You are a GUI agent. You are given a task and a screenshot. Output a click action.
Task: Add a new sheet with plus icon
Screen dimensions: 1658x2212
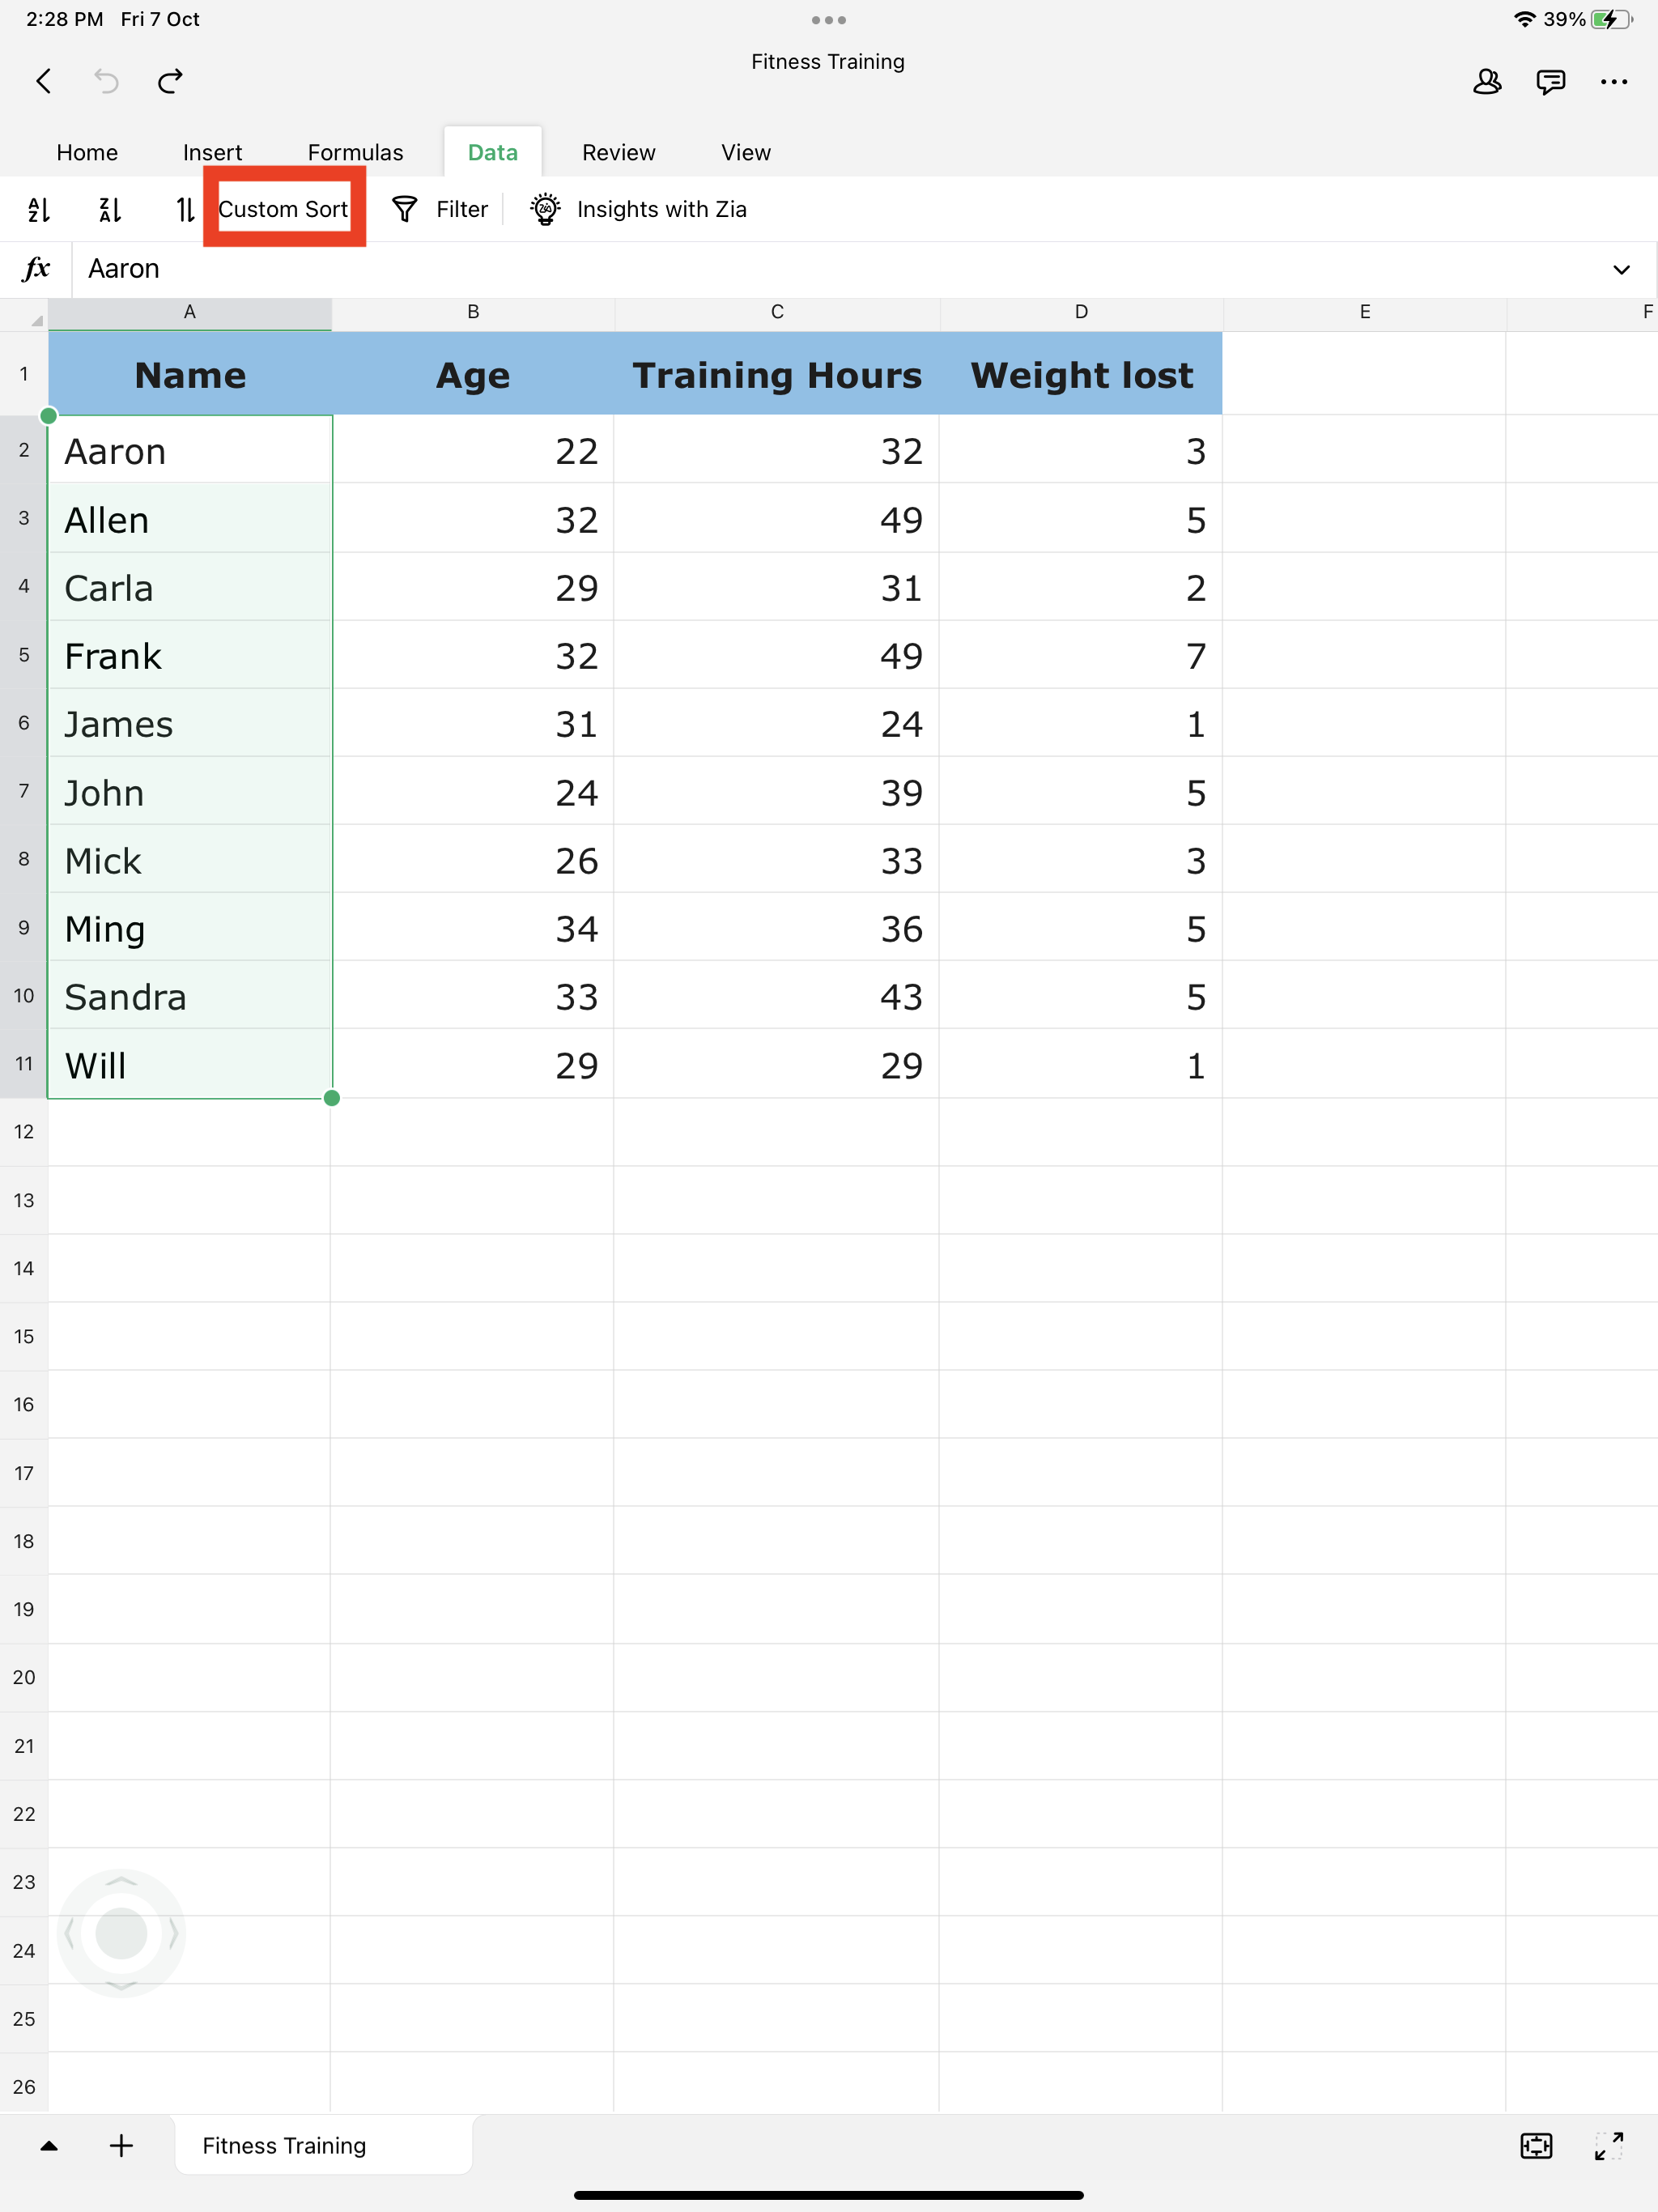pos(121,2145)
